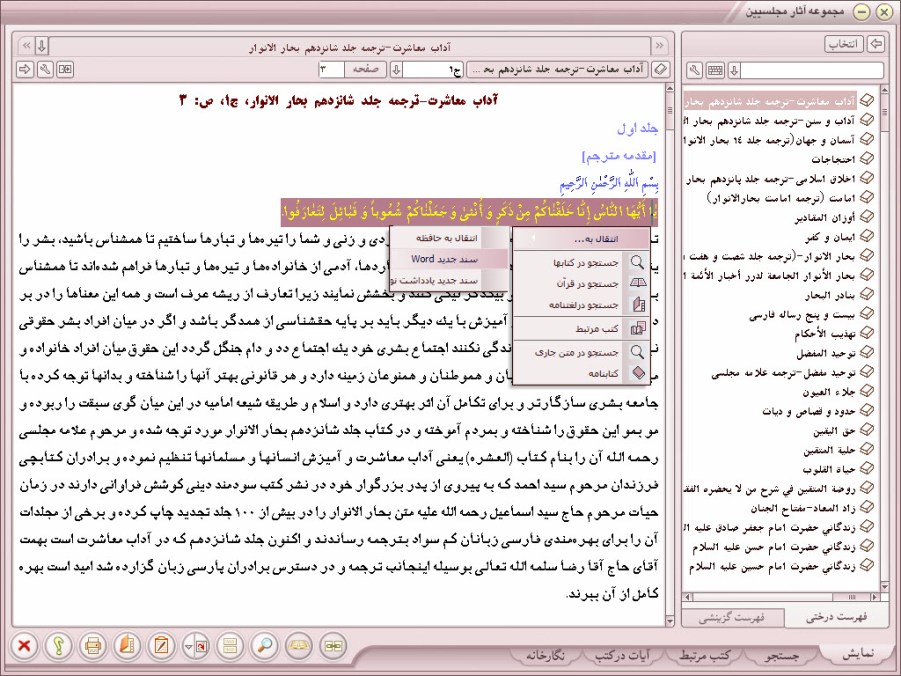Switch to the آیات درکتب bottom tab

pyautogui.click(x=622, y=654)
